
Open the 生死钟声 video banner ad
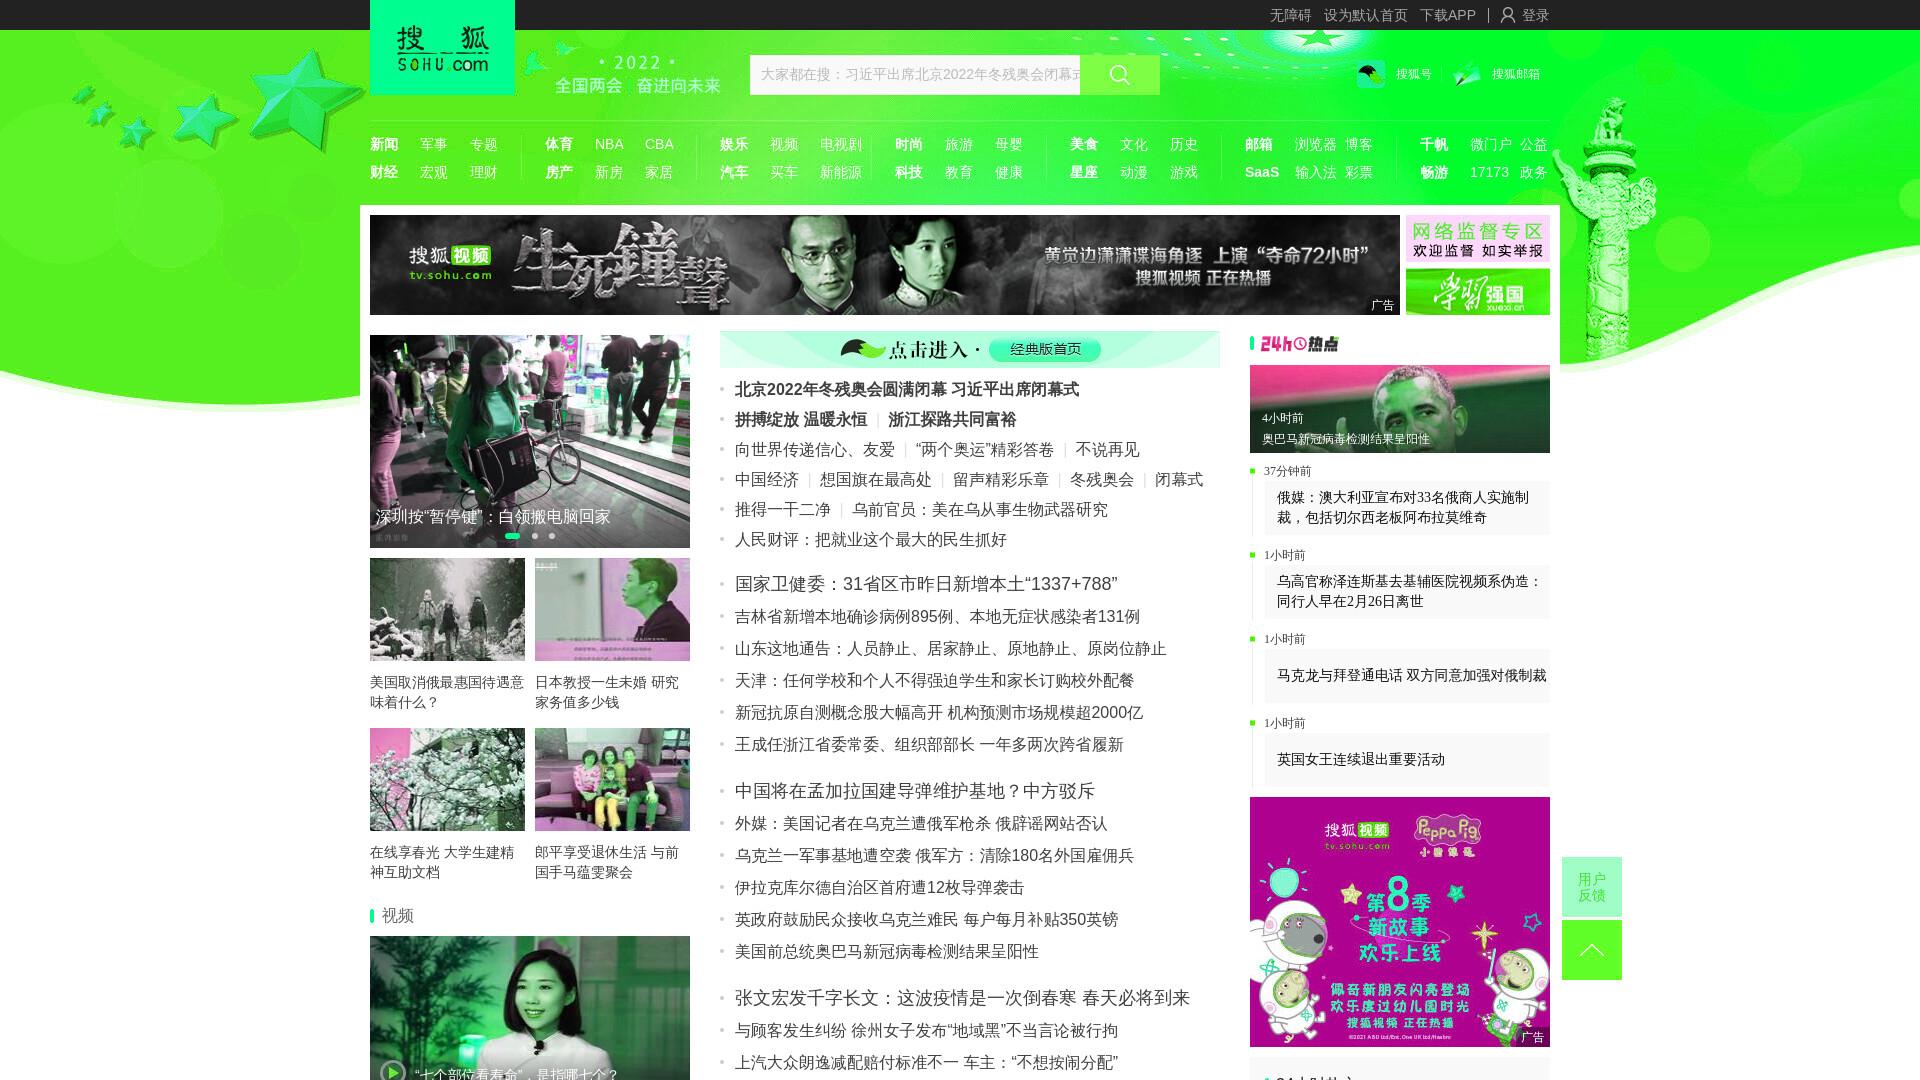tap(885, 265)
